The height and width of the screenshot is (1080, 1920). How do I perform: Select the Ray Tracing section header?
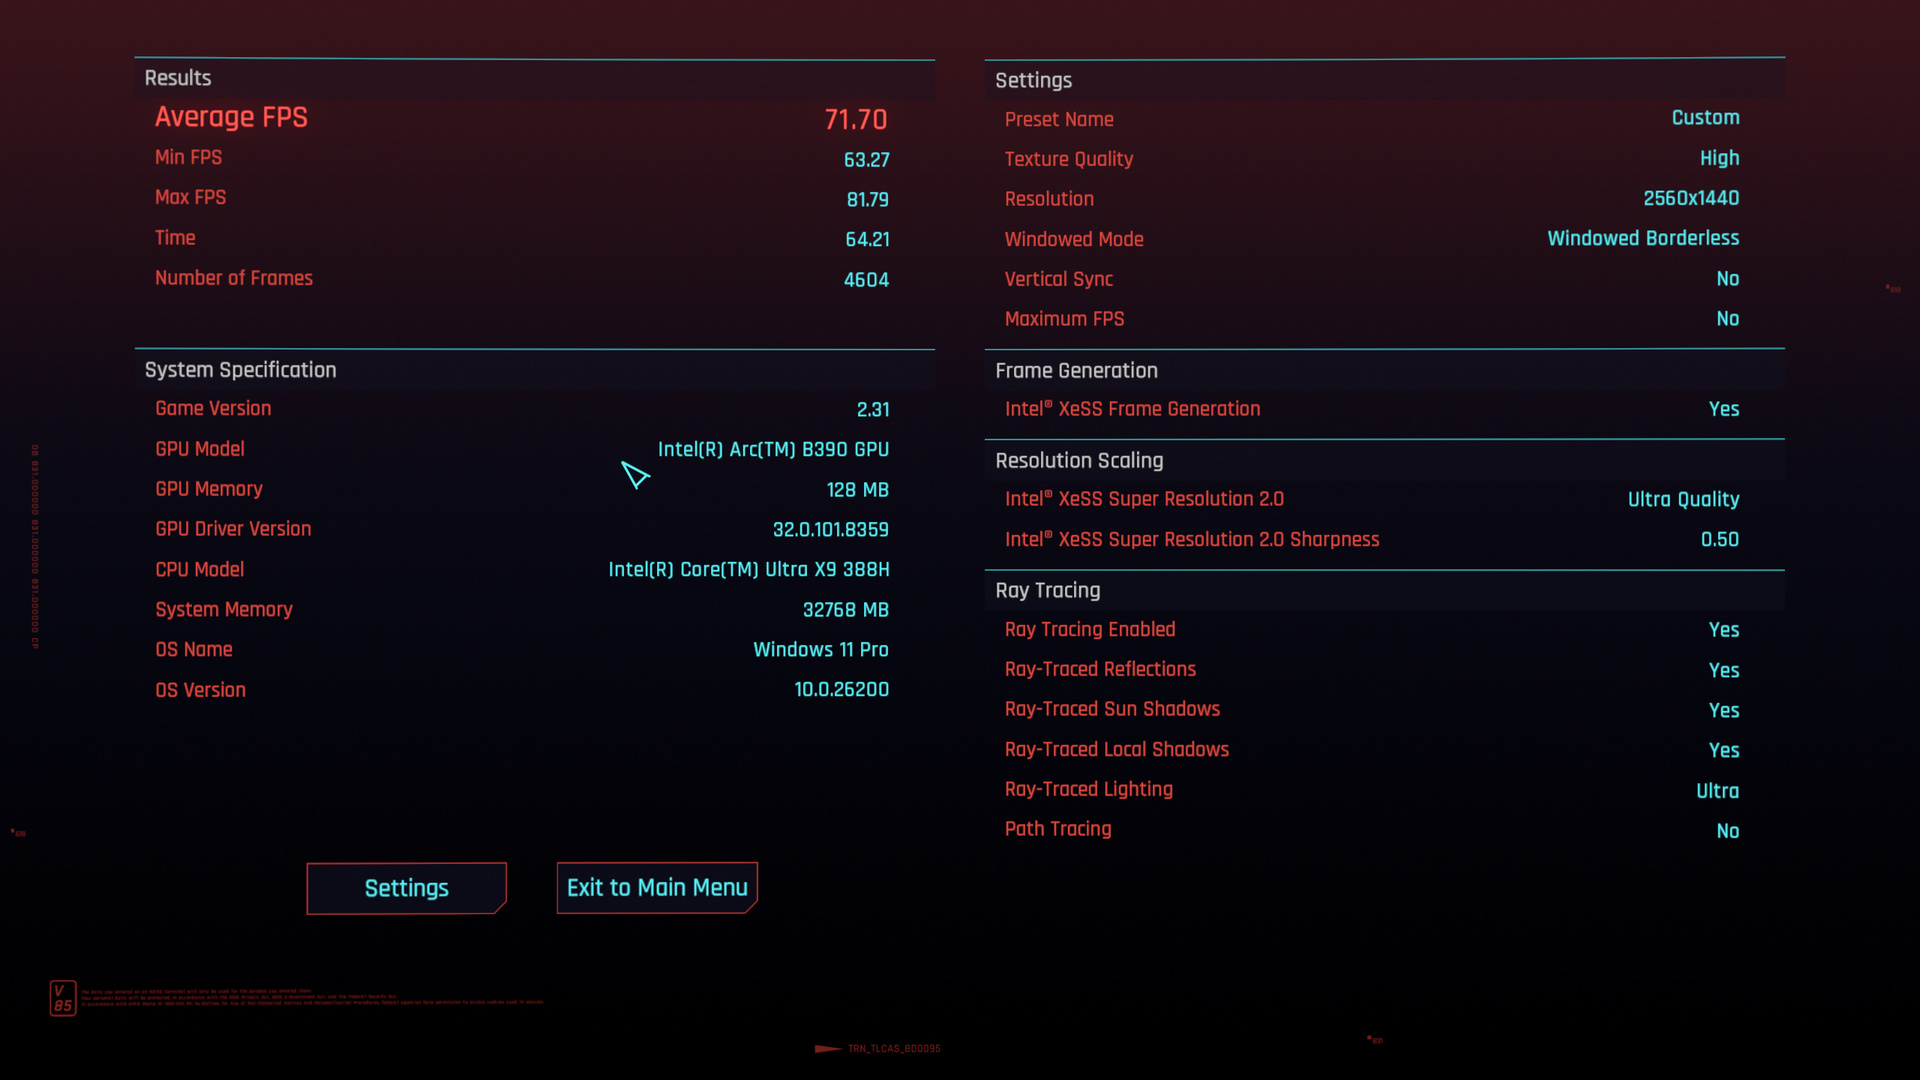(x=1047, y=591)
